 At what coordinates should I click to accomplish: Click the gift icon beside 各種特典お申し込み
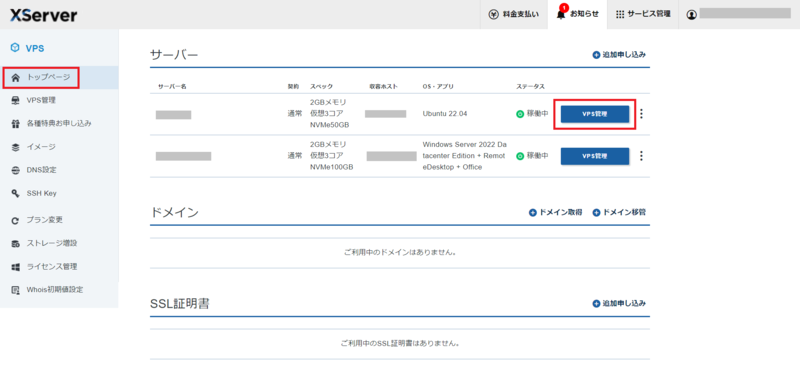15,124
